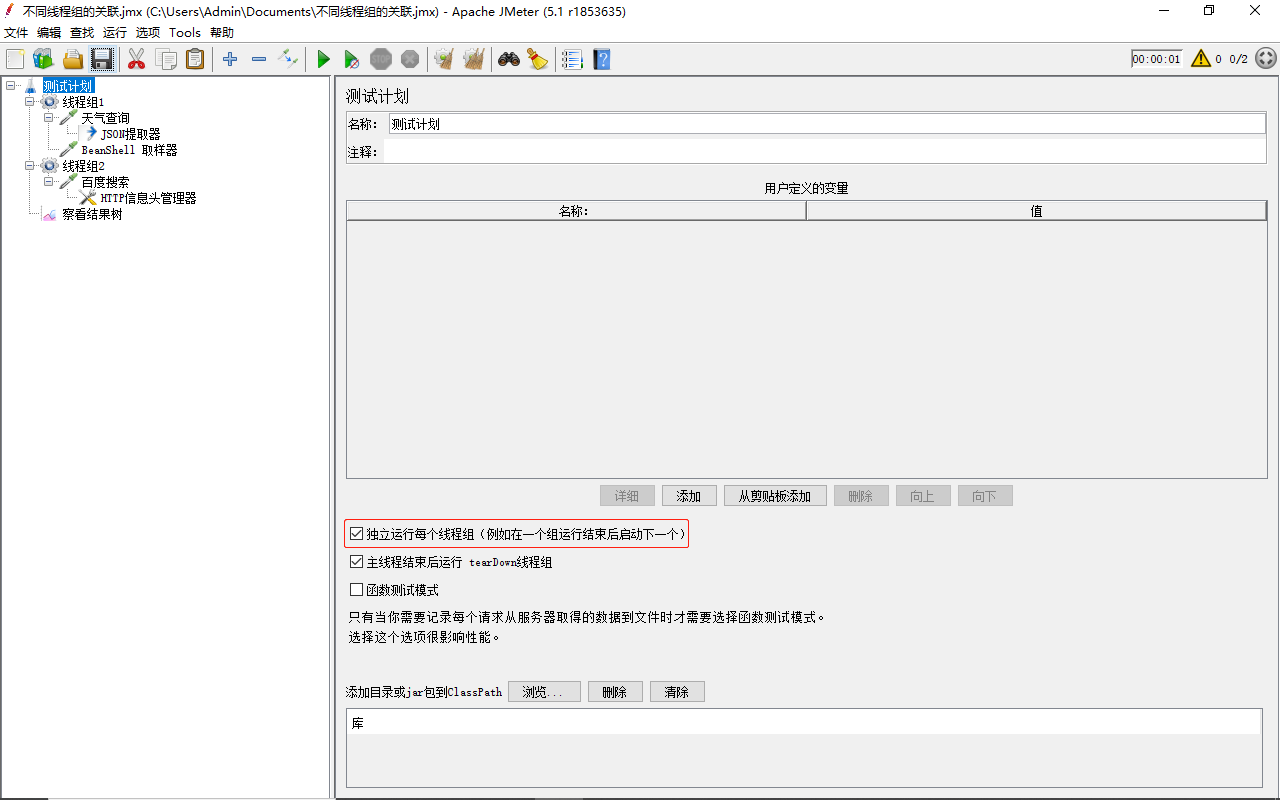Click the grey STOP icon
1280x800 pixels.
pos(381,59)
